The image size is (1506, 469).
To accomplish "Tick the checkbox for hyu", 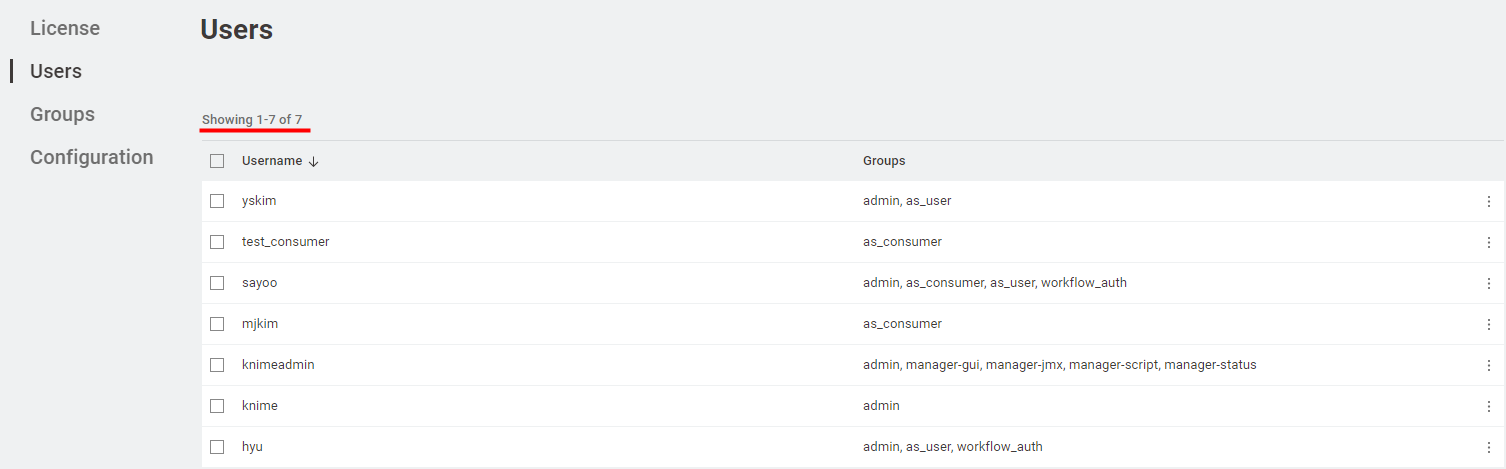I will pos(217,447).
